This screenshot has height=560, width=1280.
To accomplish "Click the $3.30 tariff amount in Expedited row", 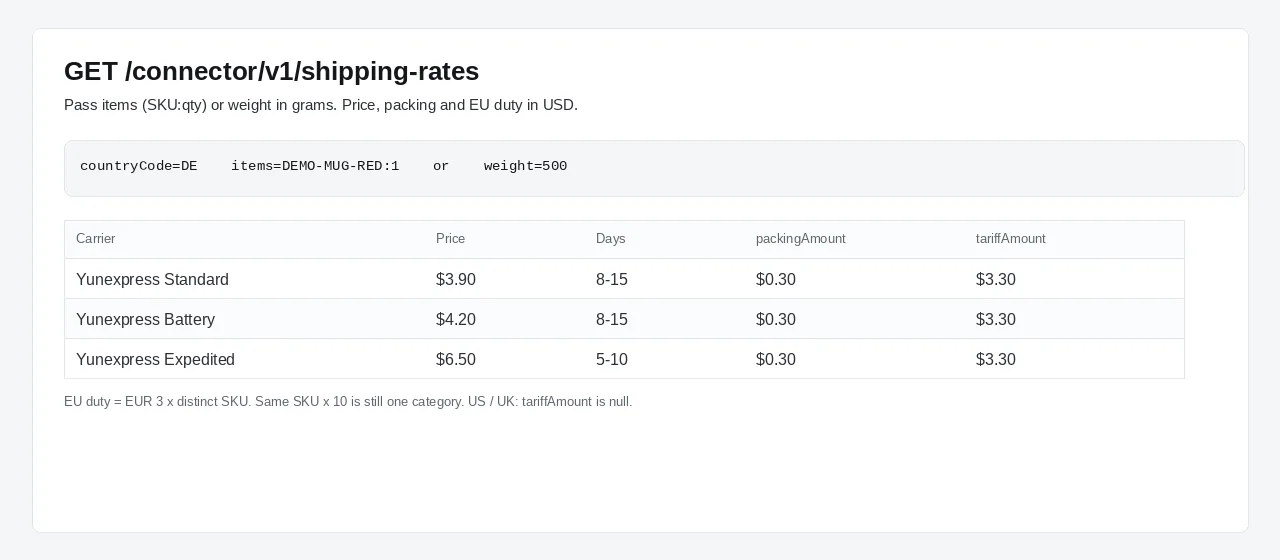I will [996, 359].
